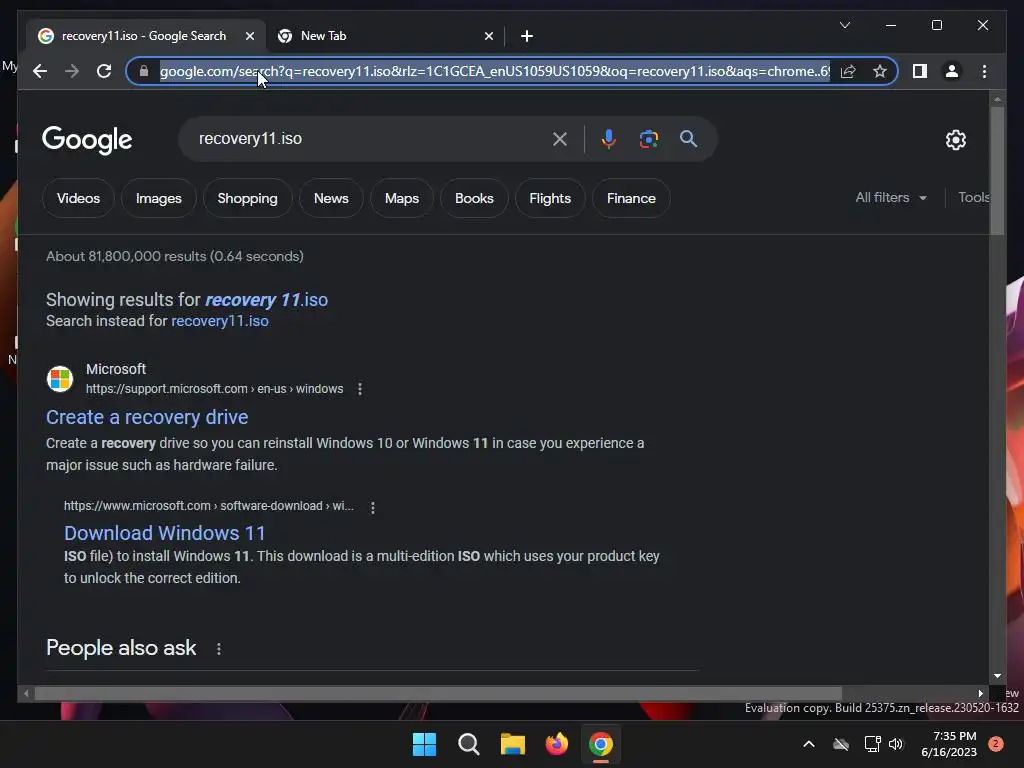Click the horizontal scrollbar thumb
The height and width of the screenshot is (768, 1024).
pos(438,694)
